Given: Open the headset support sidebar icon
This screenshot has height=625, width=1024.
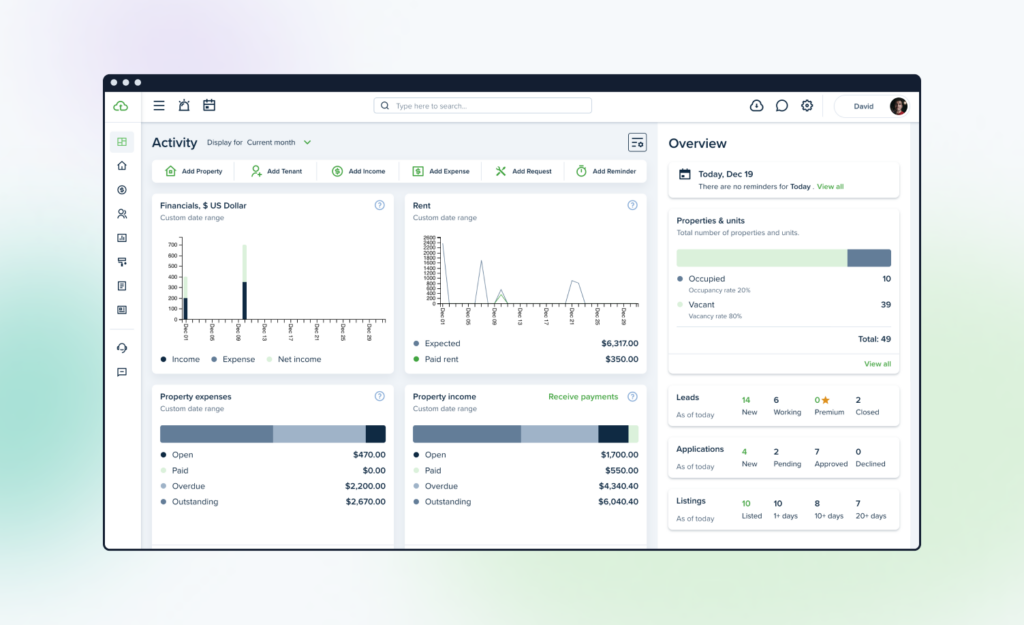Looking at the screenshot, I should pyautogui.click(x=122, y=348).
